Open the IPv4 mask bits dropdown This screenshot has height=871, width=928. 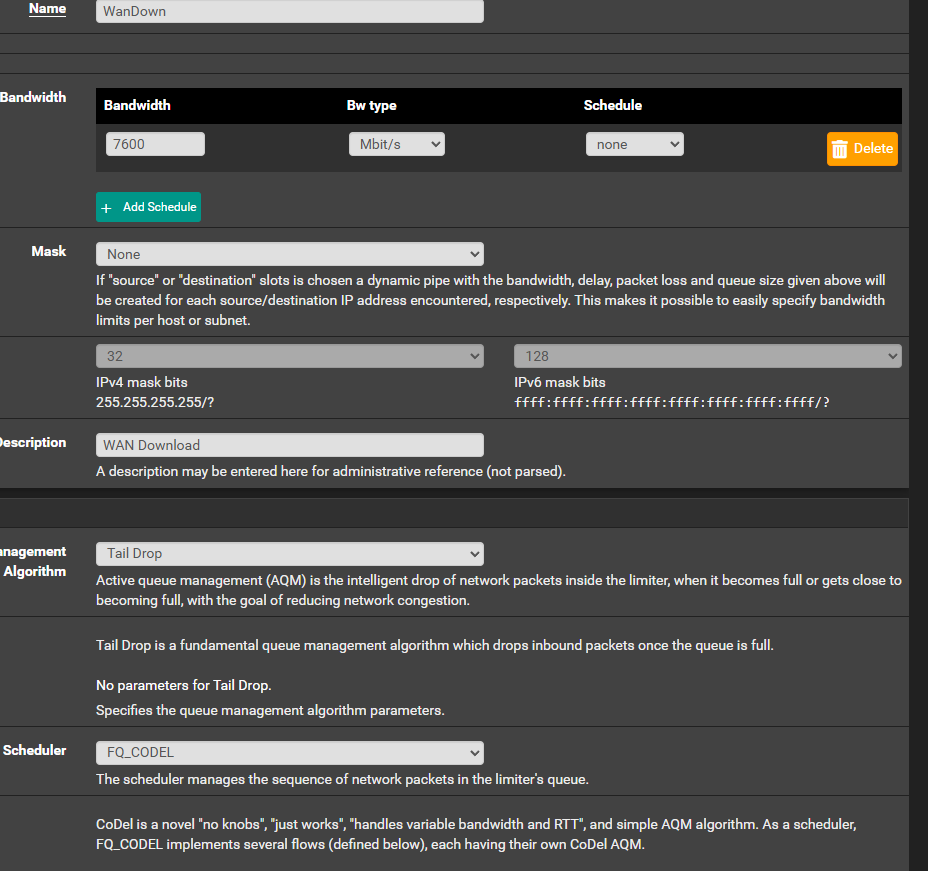pyautogui.click(x=289, y=356)
